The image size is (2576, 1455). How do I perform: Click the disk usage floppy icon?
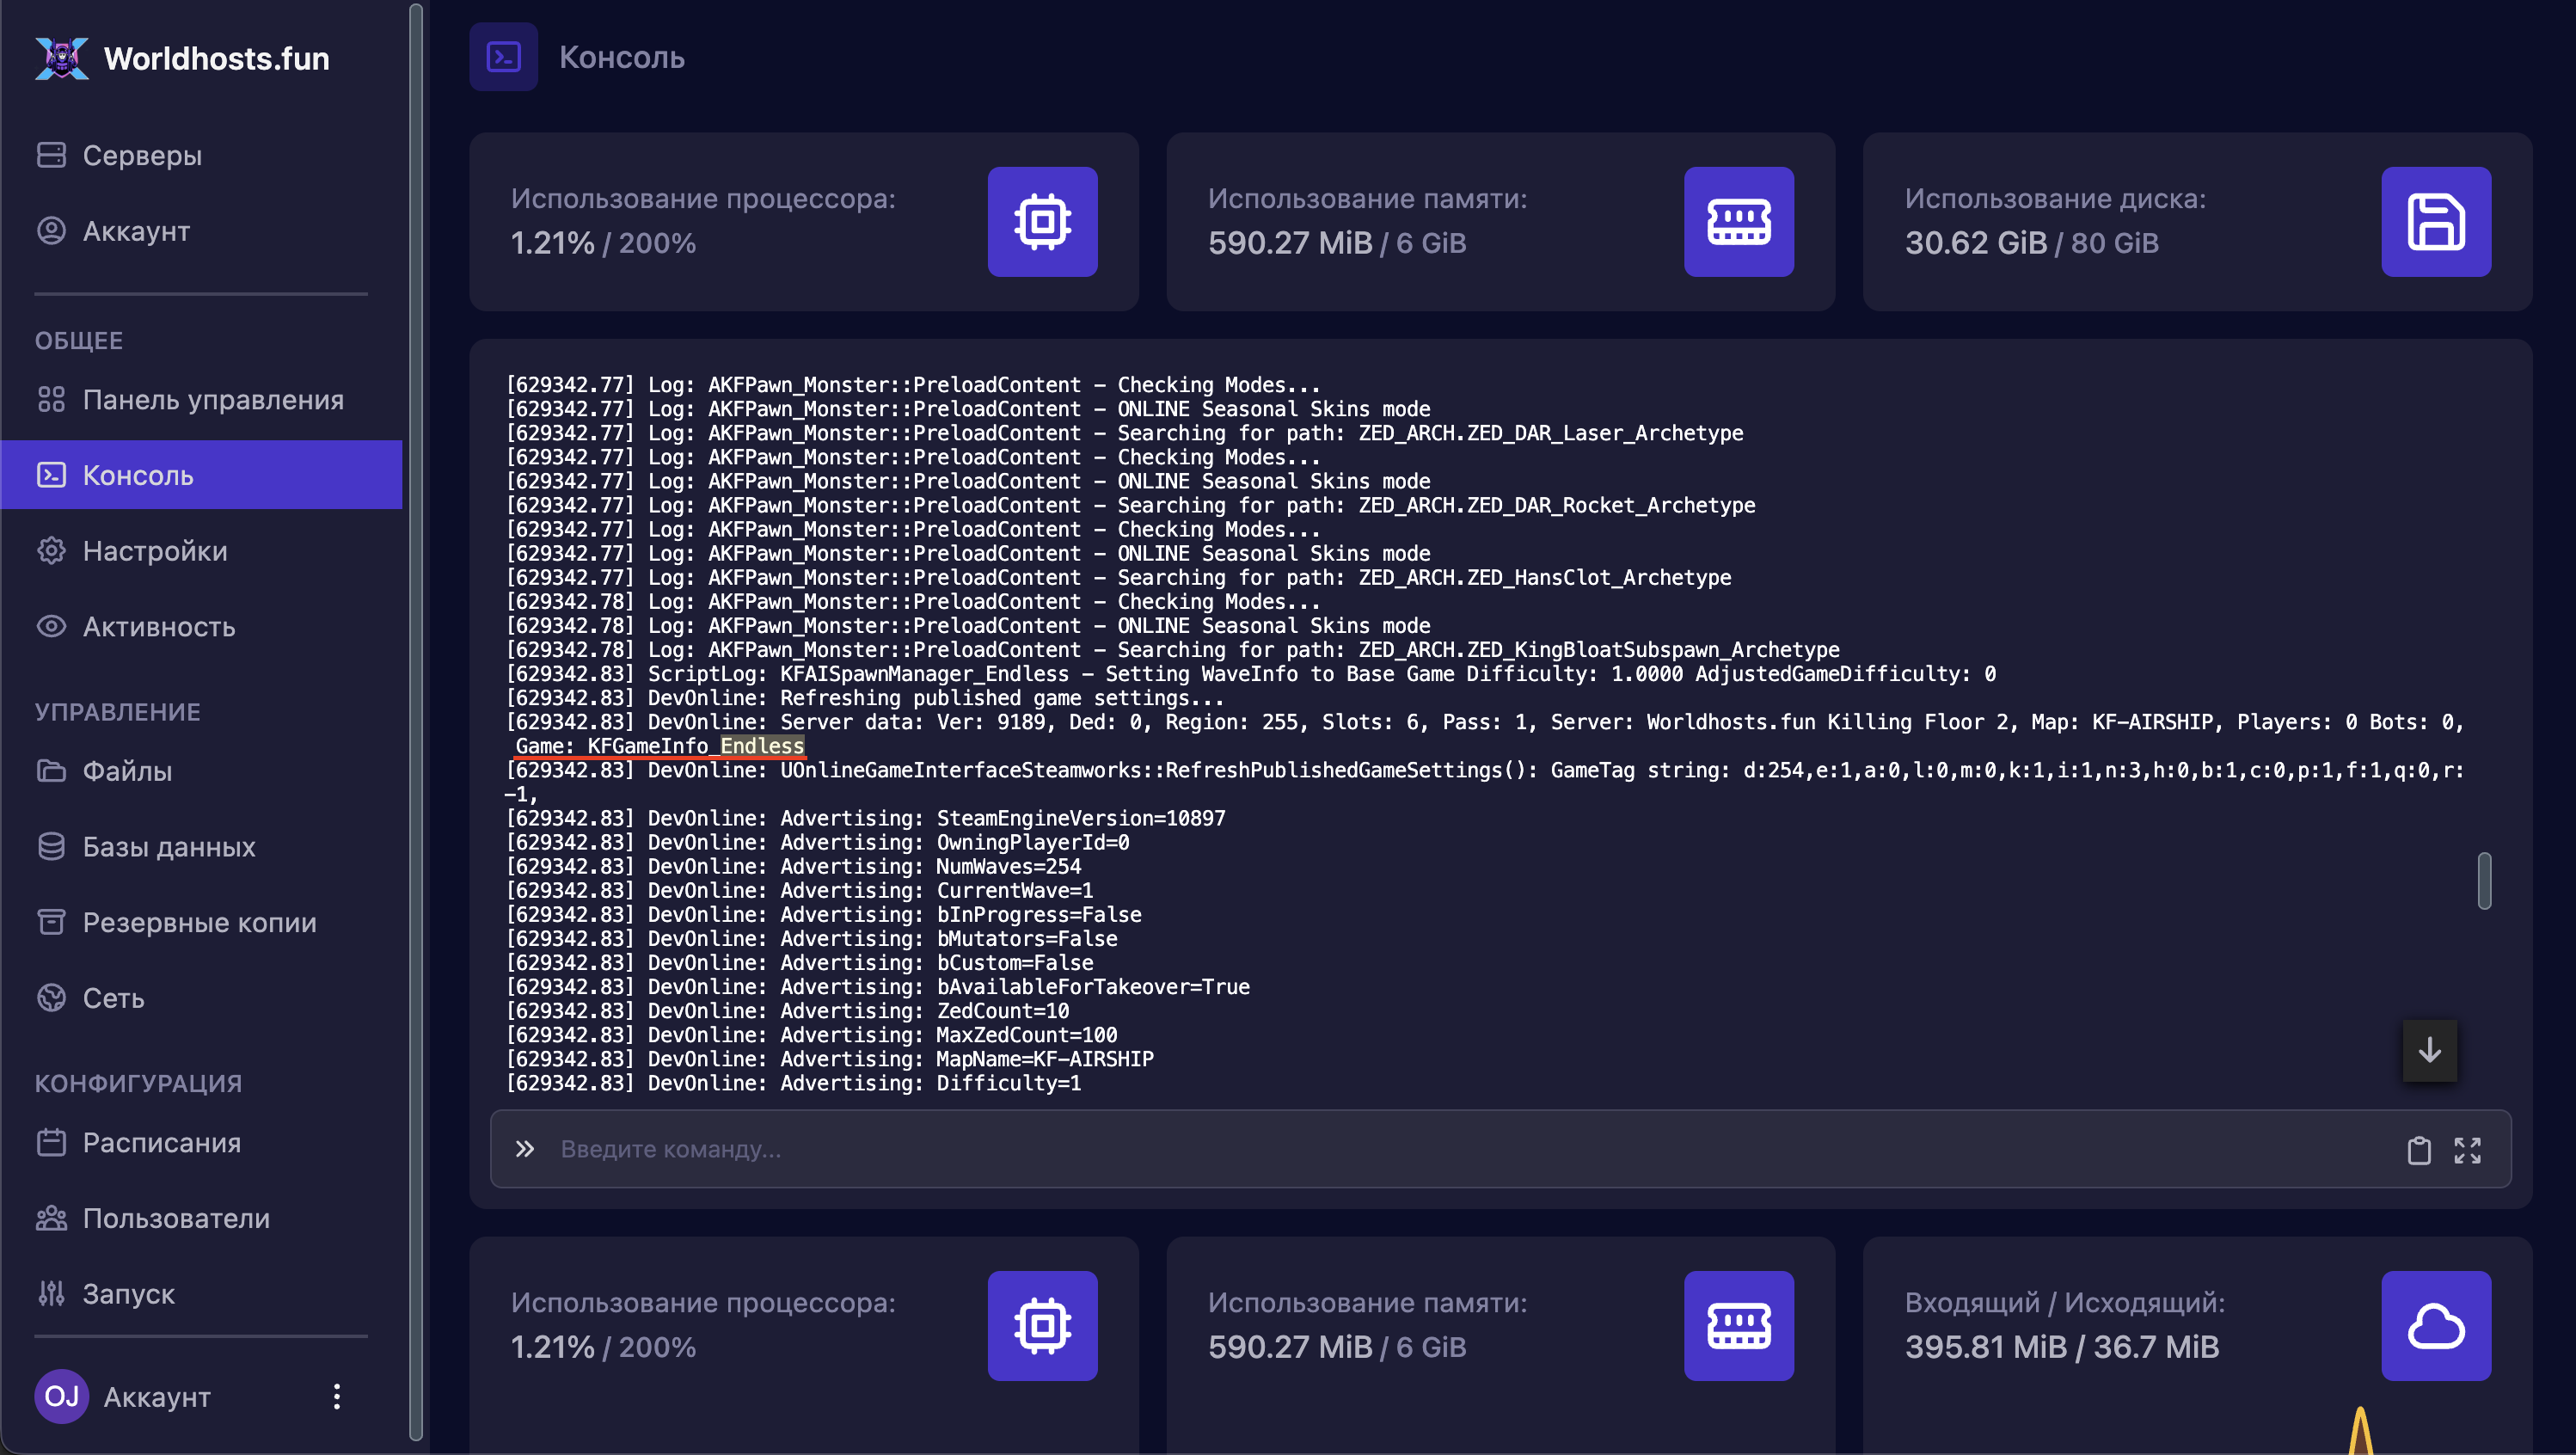[2435, 222]
